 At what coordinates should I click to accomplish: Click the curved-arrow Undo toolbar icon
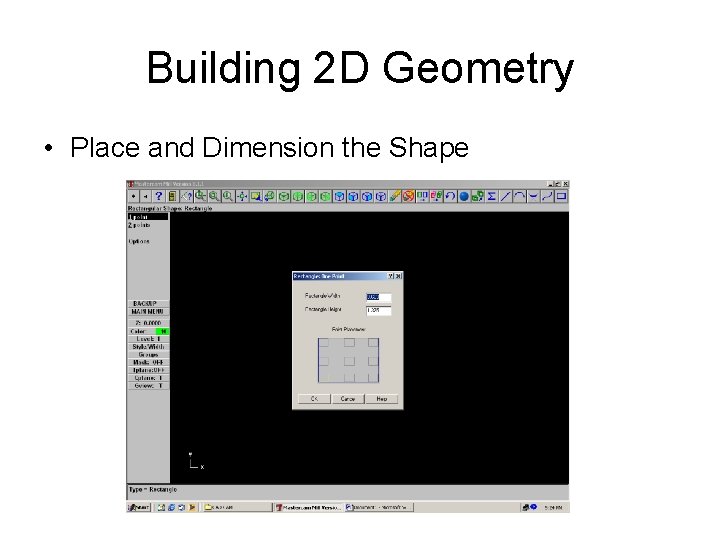point(450,197)
